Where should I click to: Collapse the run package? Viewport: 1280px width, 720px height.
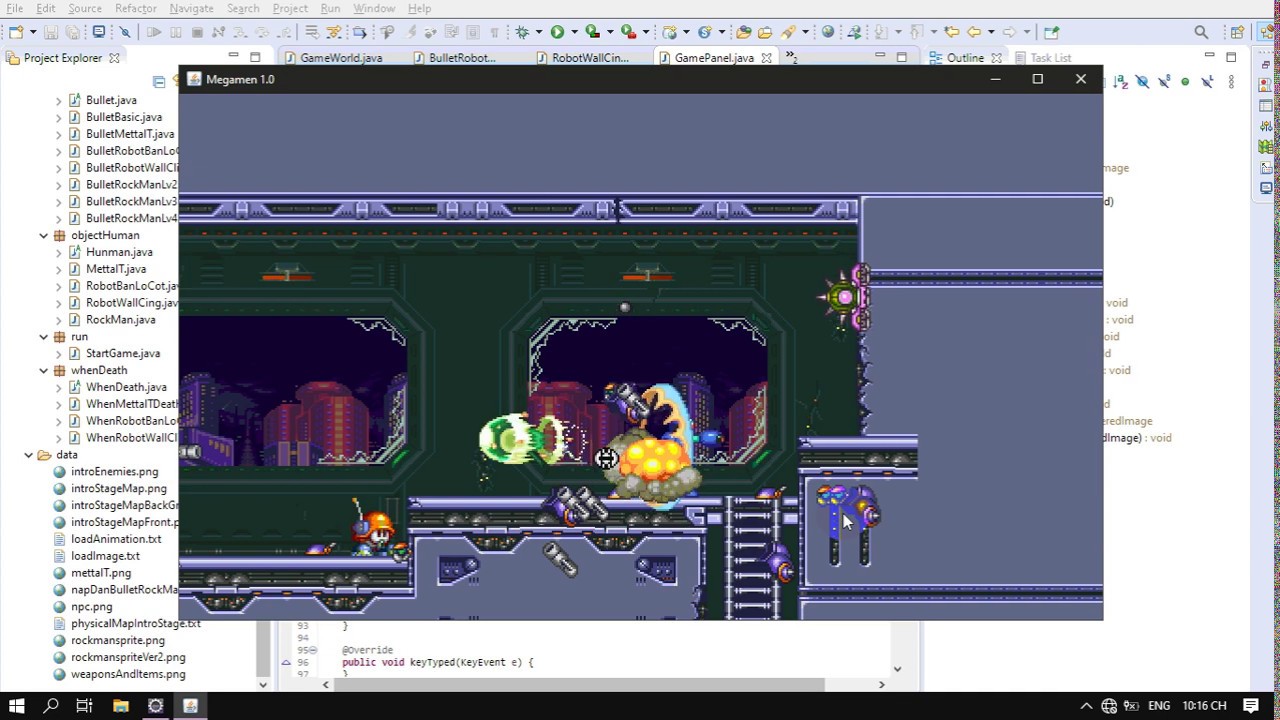[44, 336]
